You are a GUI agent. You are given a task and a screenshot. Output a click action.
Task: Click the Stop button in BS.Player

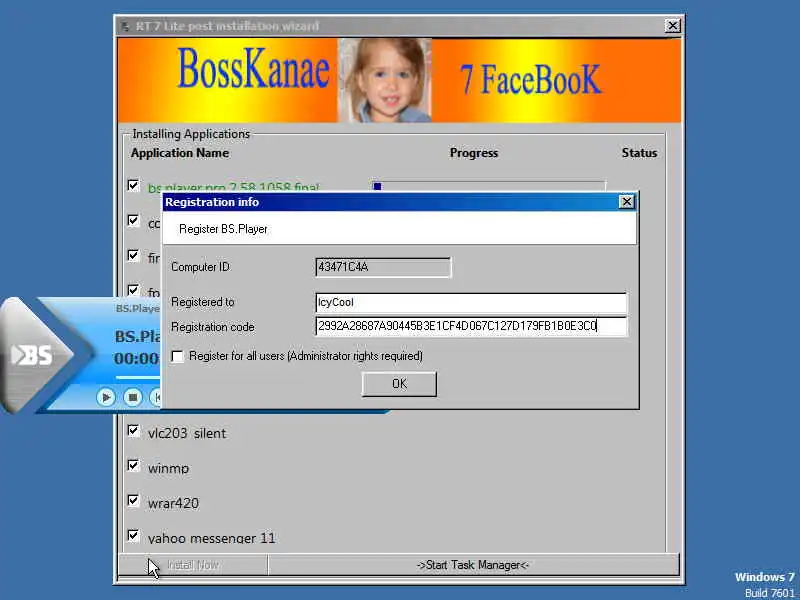pos(133,397)
